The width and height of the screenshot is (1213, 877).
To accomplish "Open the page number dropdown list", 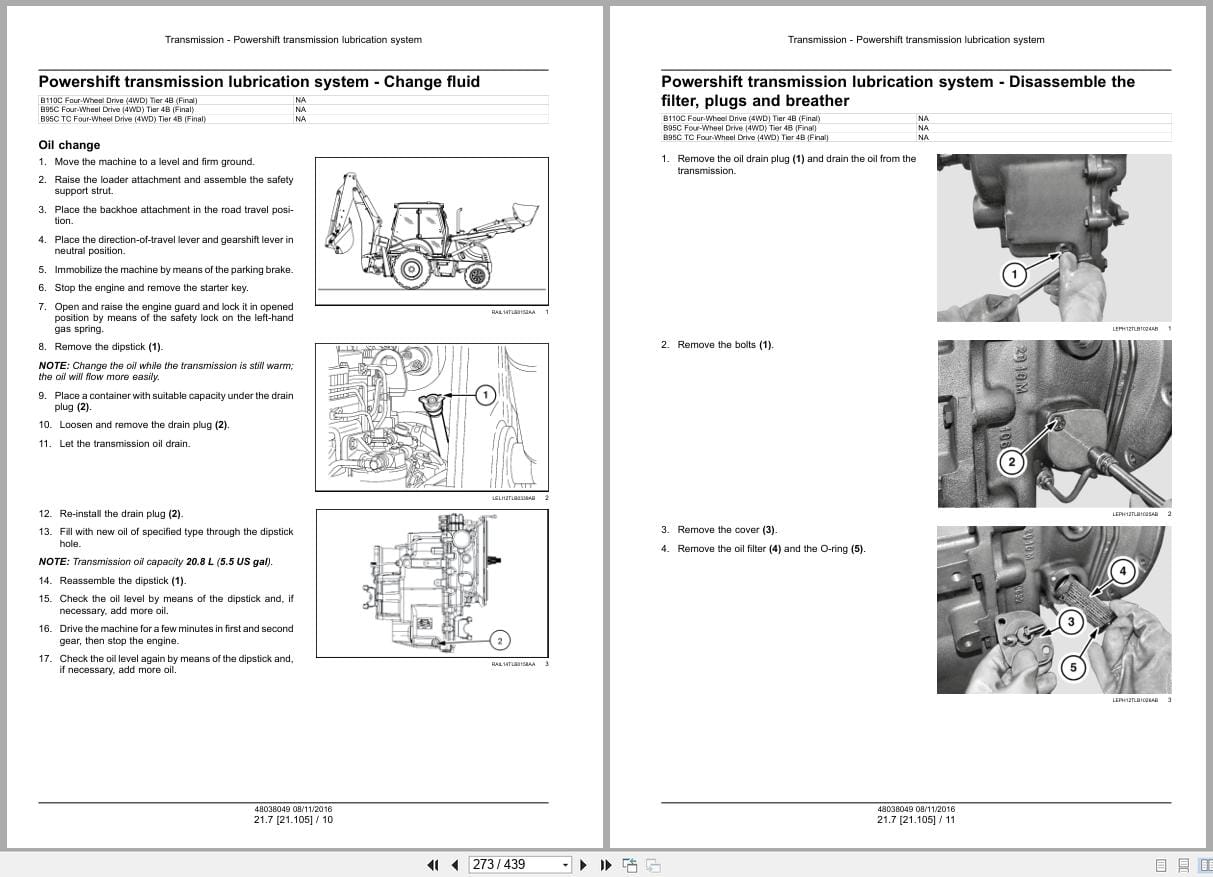I will coord(564,864).
